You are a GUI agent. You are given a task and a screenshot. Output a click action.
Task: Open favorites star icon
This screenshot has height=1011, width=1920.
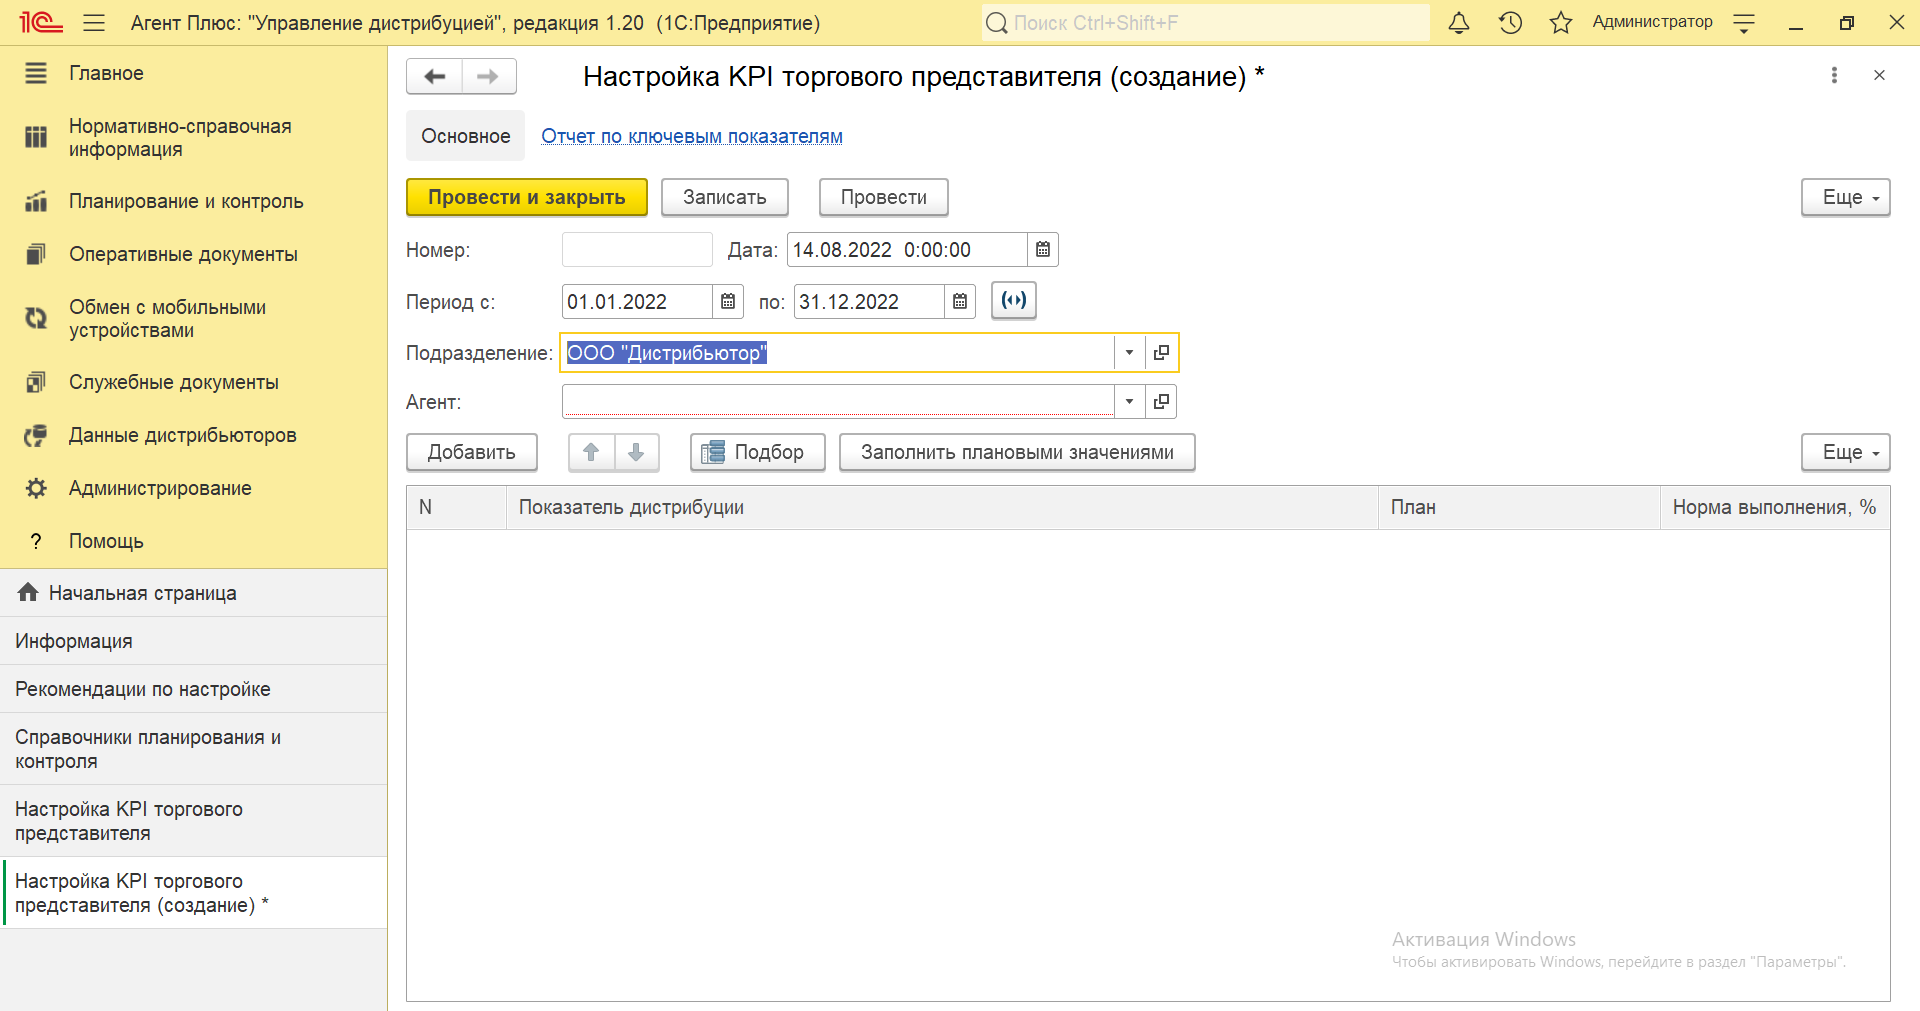(1561, 22)
